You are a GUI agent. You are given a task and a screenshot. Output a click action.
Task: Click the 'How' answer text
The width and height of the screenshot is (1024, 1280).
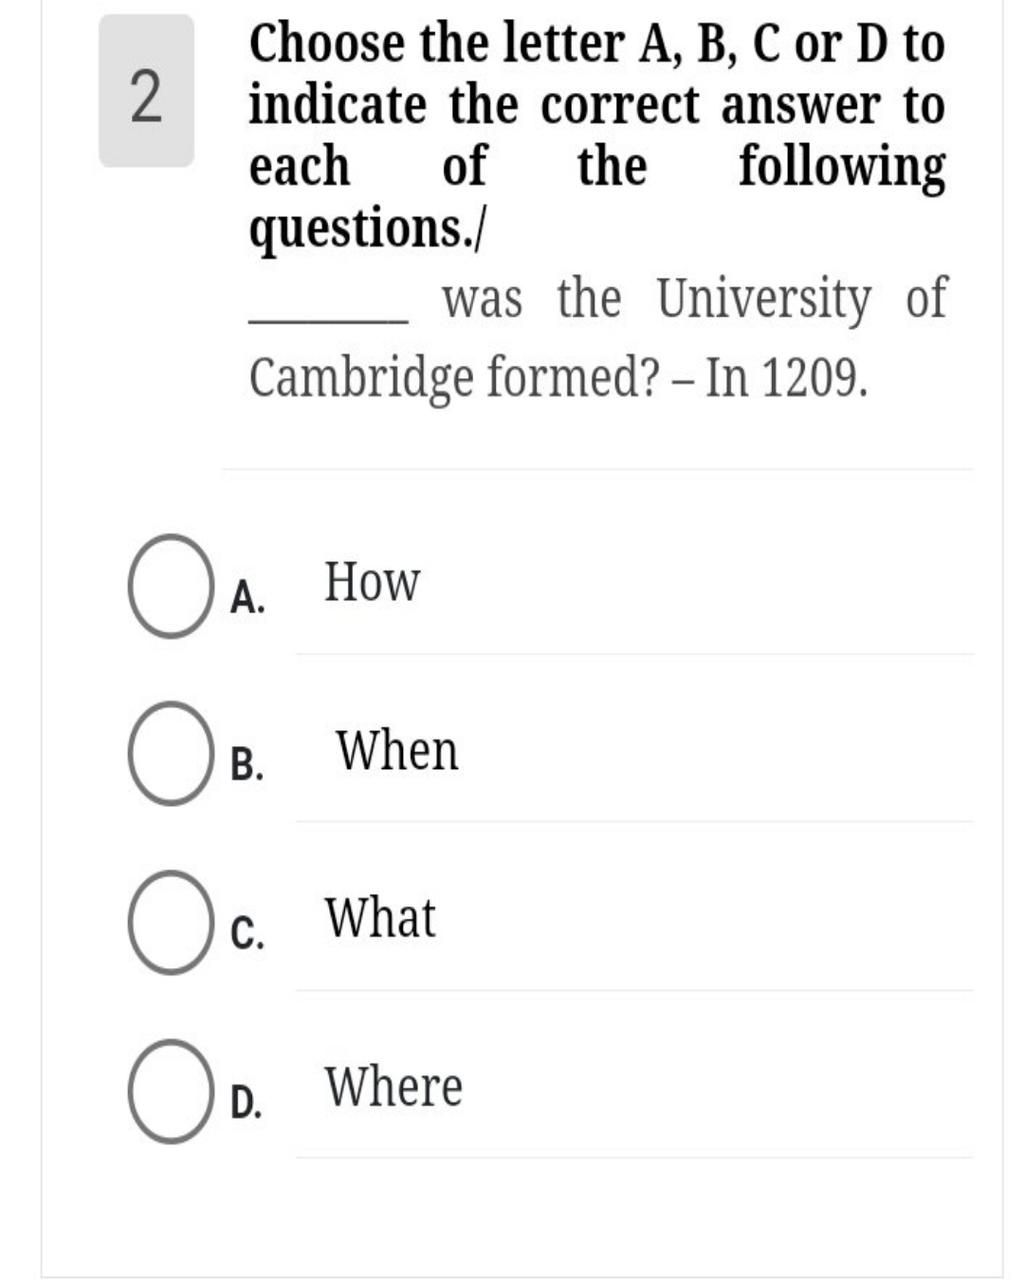pos(372,582)
